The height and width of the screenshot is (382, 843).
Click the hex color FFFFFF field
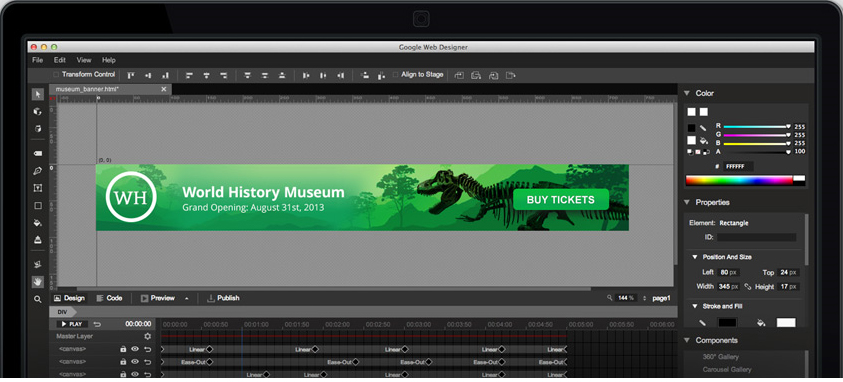[738, 167]
